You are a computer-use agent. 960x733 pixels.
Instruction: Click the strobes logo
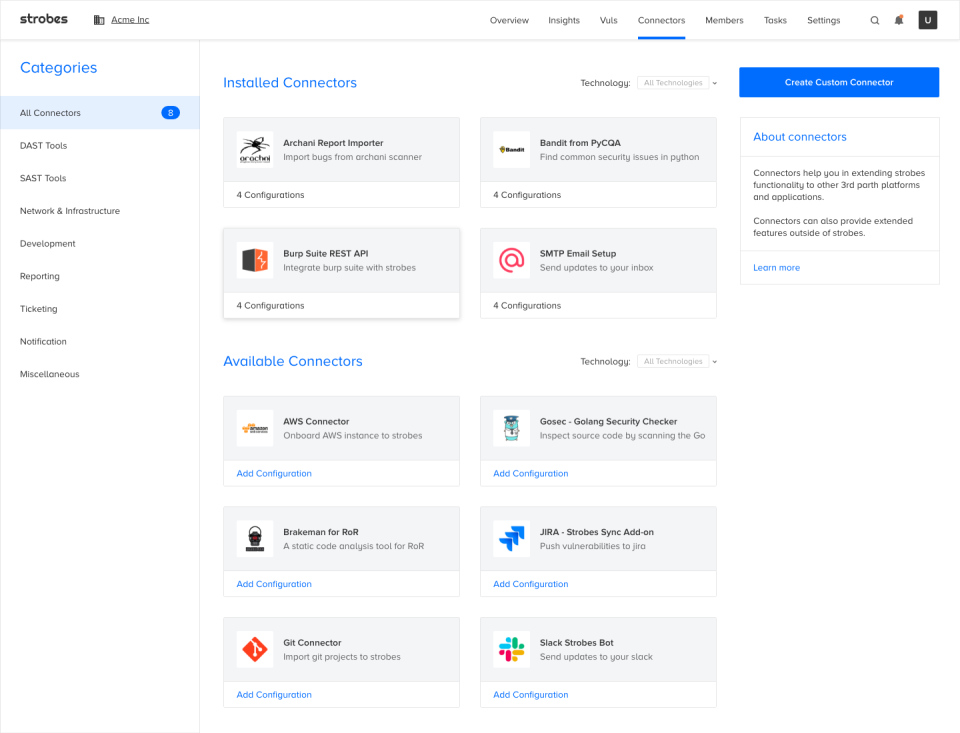[x=43, y=19]
